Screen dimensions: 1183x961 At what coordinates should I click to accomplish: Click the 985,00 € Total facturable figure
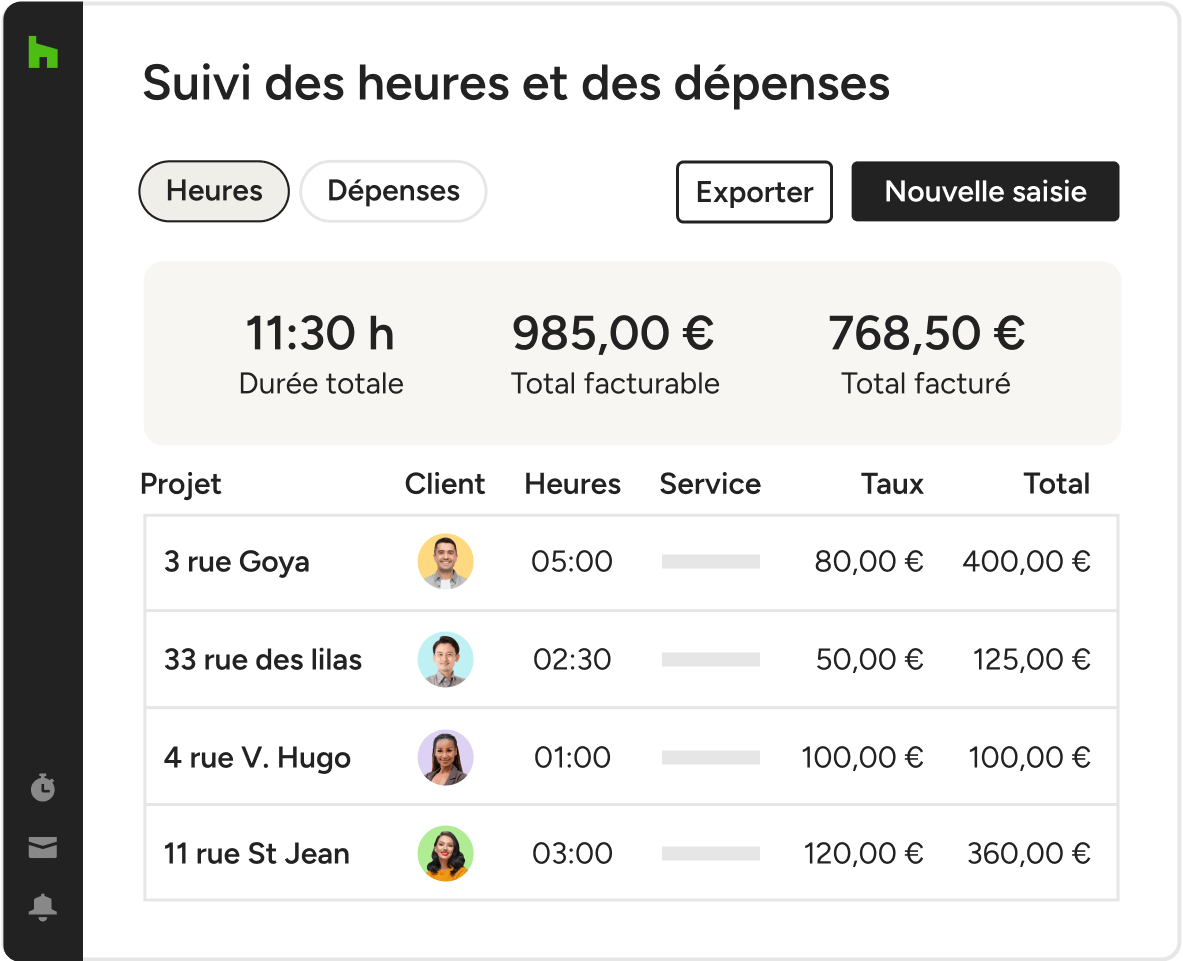[x=614, y=334]
